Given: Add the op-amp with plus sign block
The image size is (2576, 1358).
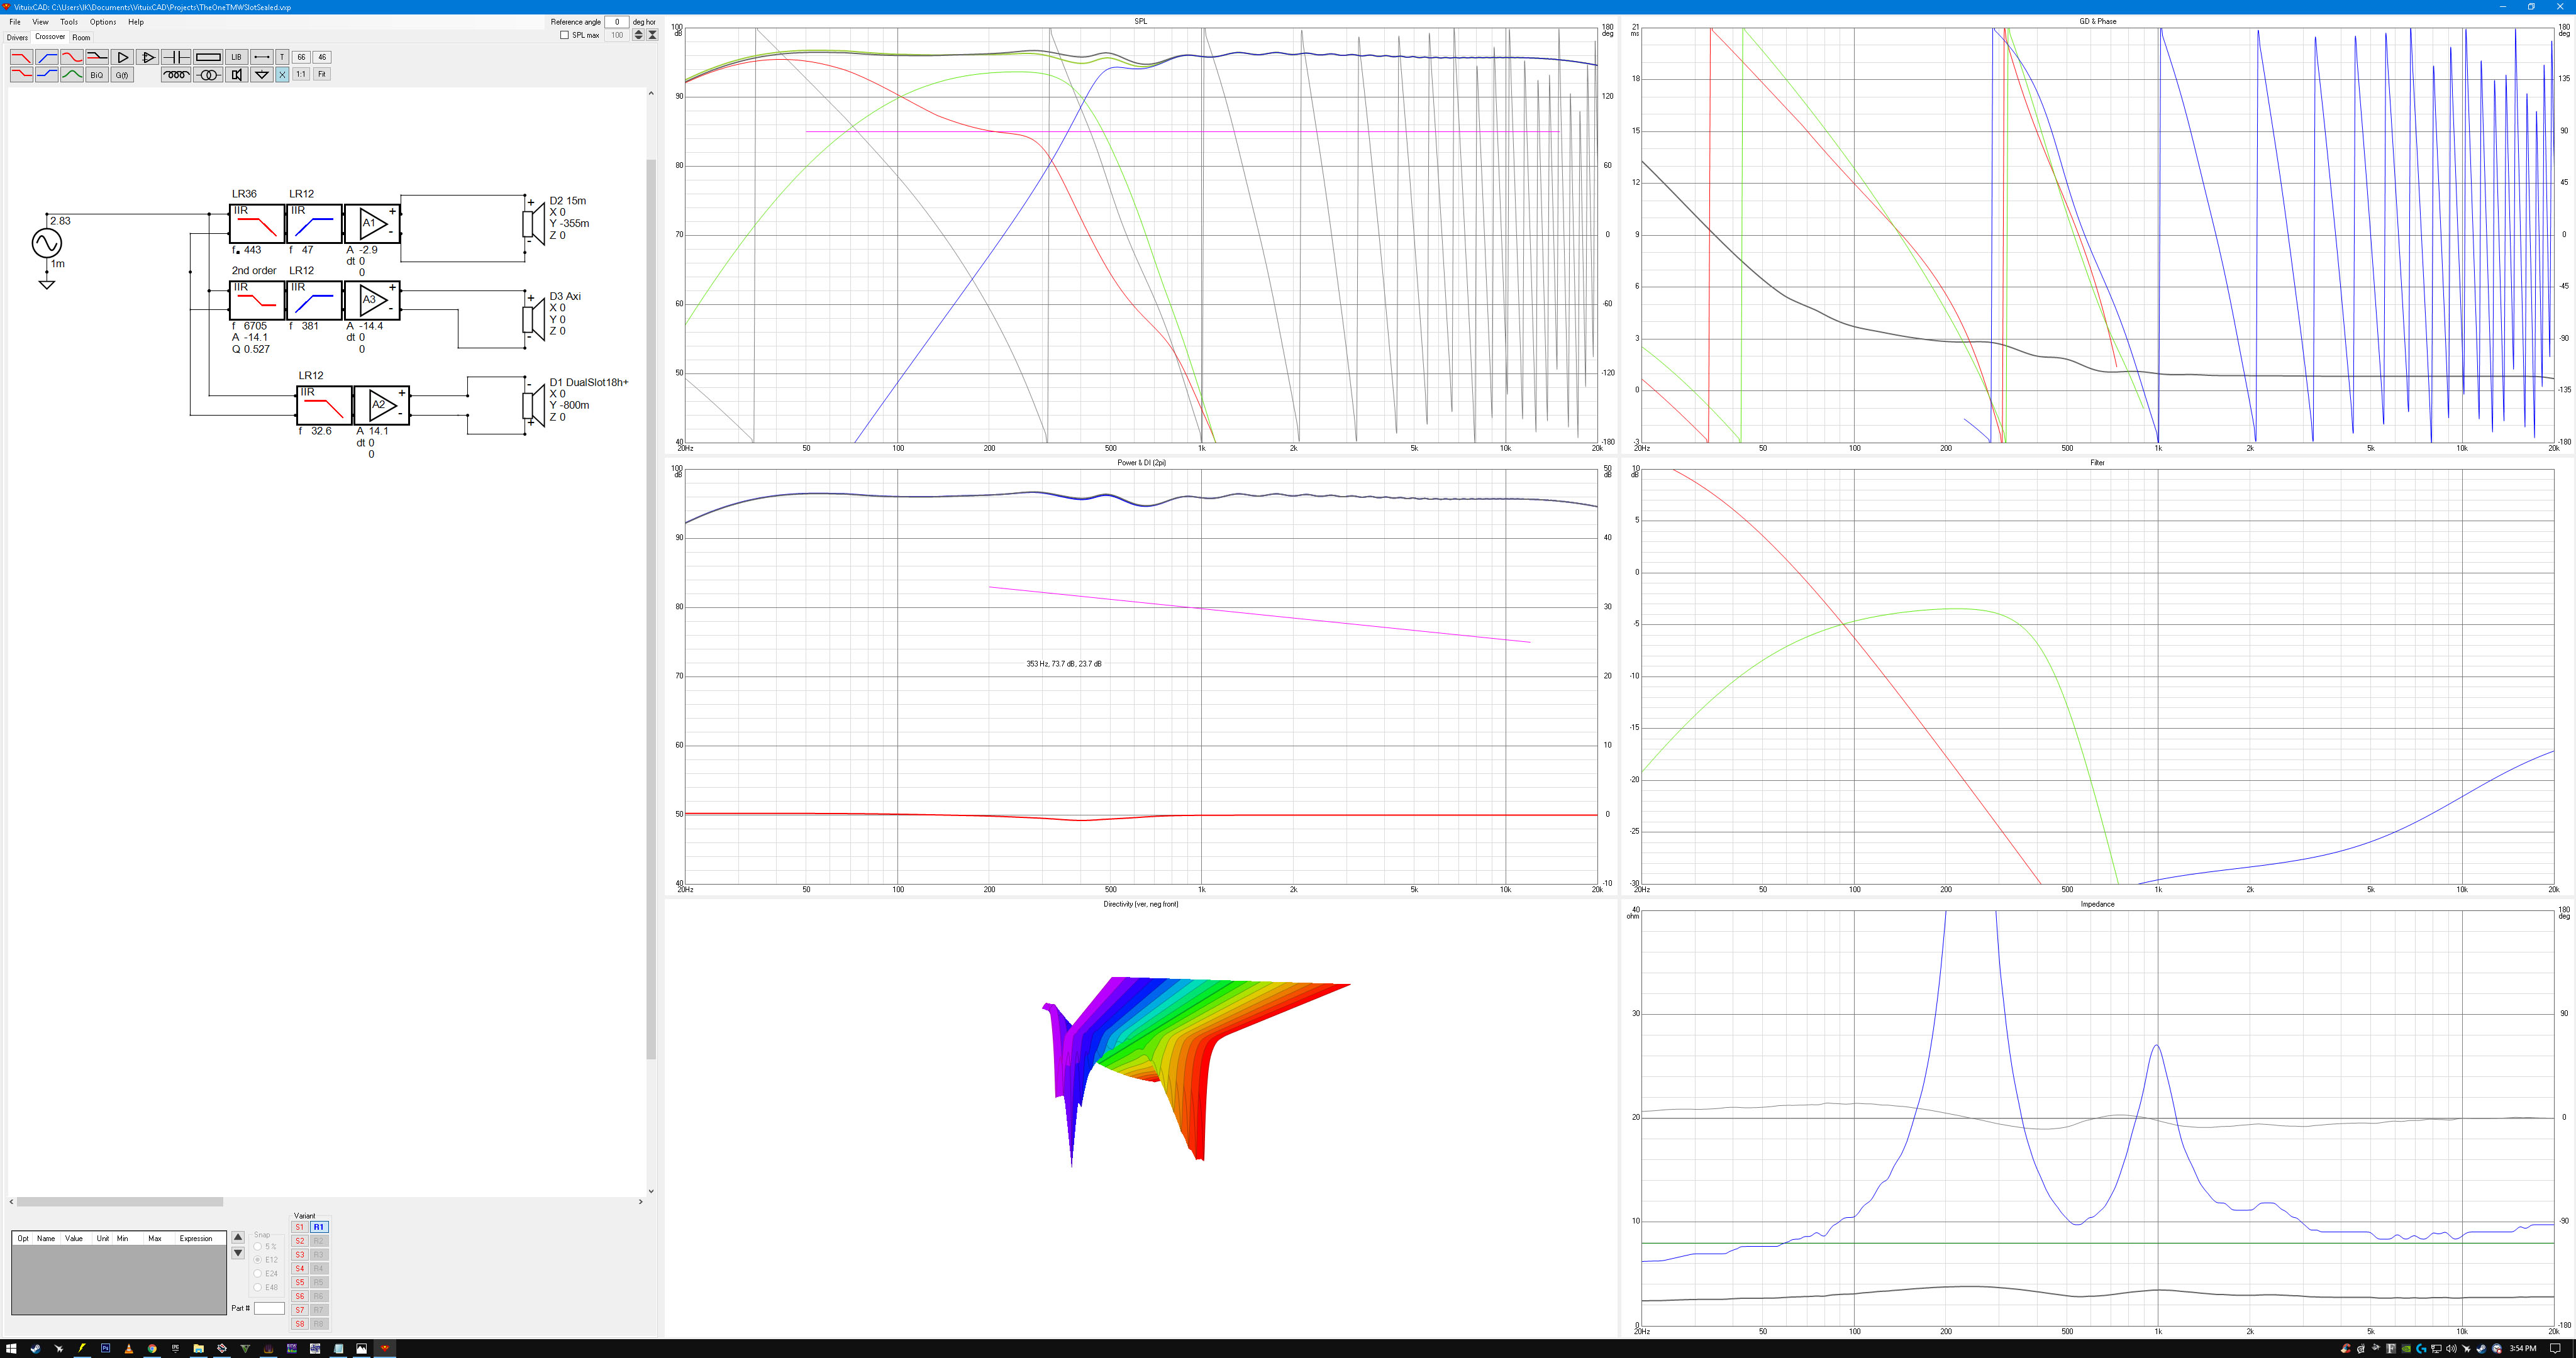Looking at the screenshot, I should pos(148,57).
